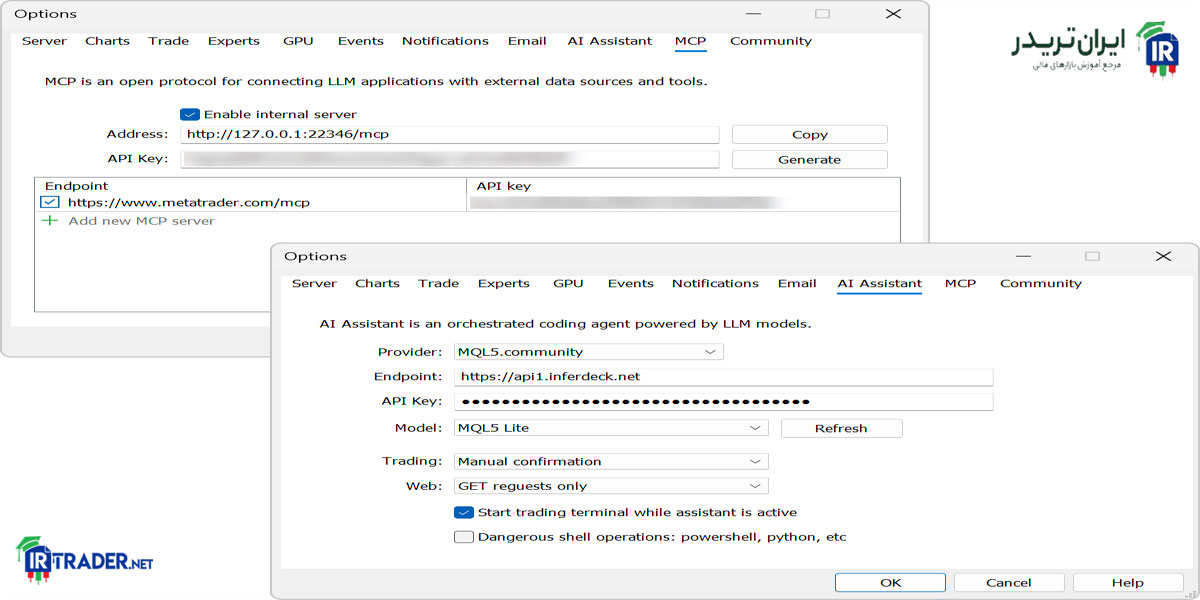
Task: Toggle Enable internal server checkbox
Action: pyautogui.click(x=190, y=114)
